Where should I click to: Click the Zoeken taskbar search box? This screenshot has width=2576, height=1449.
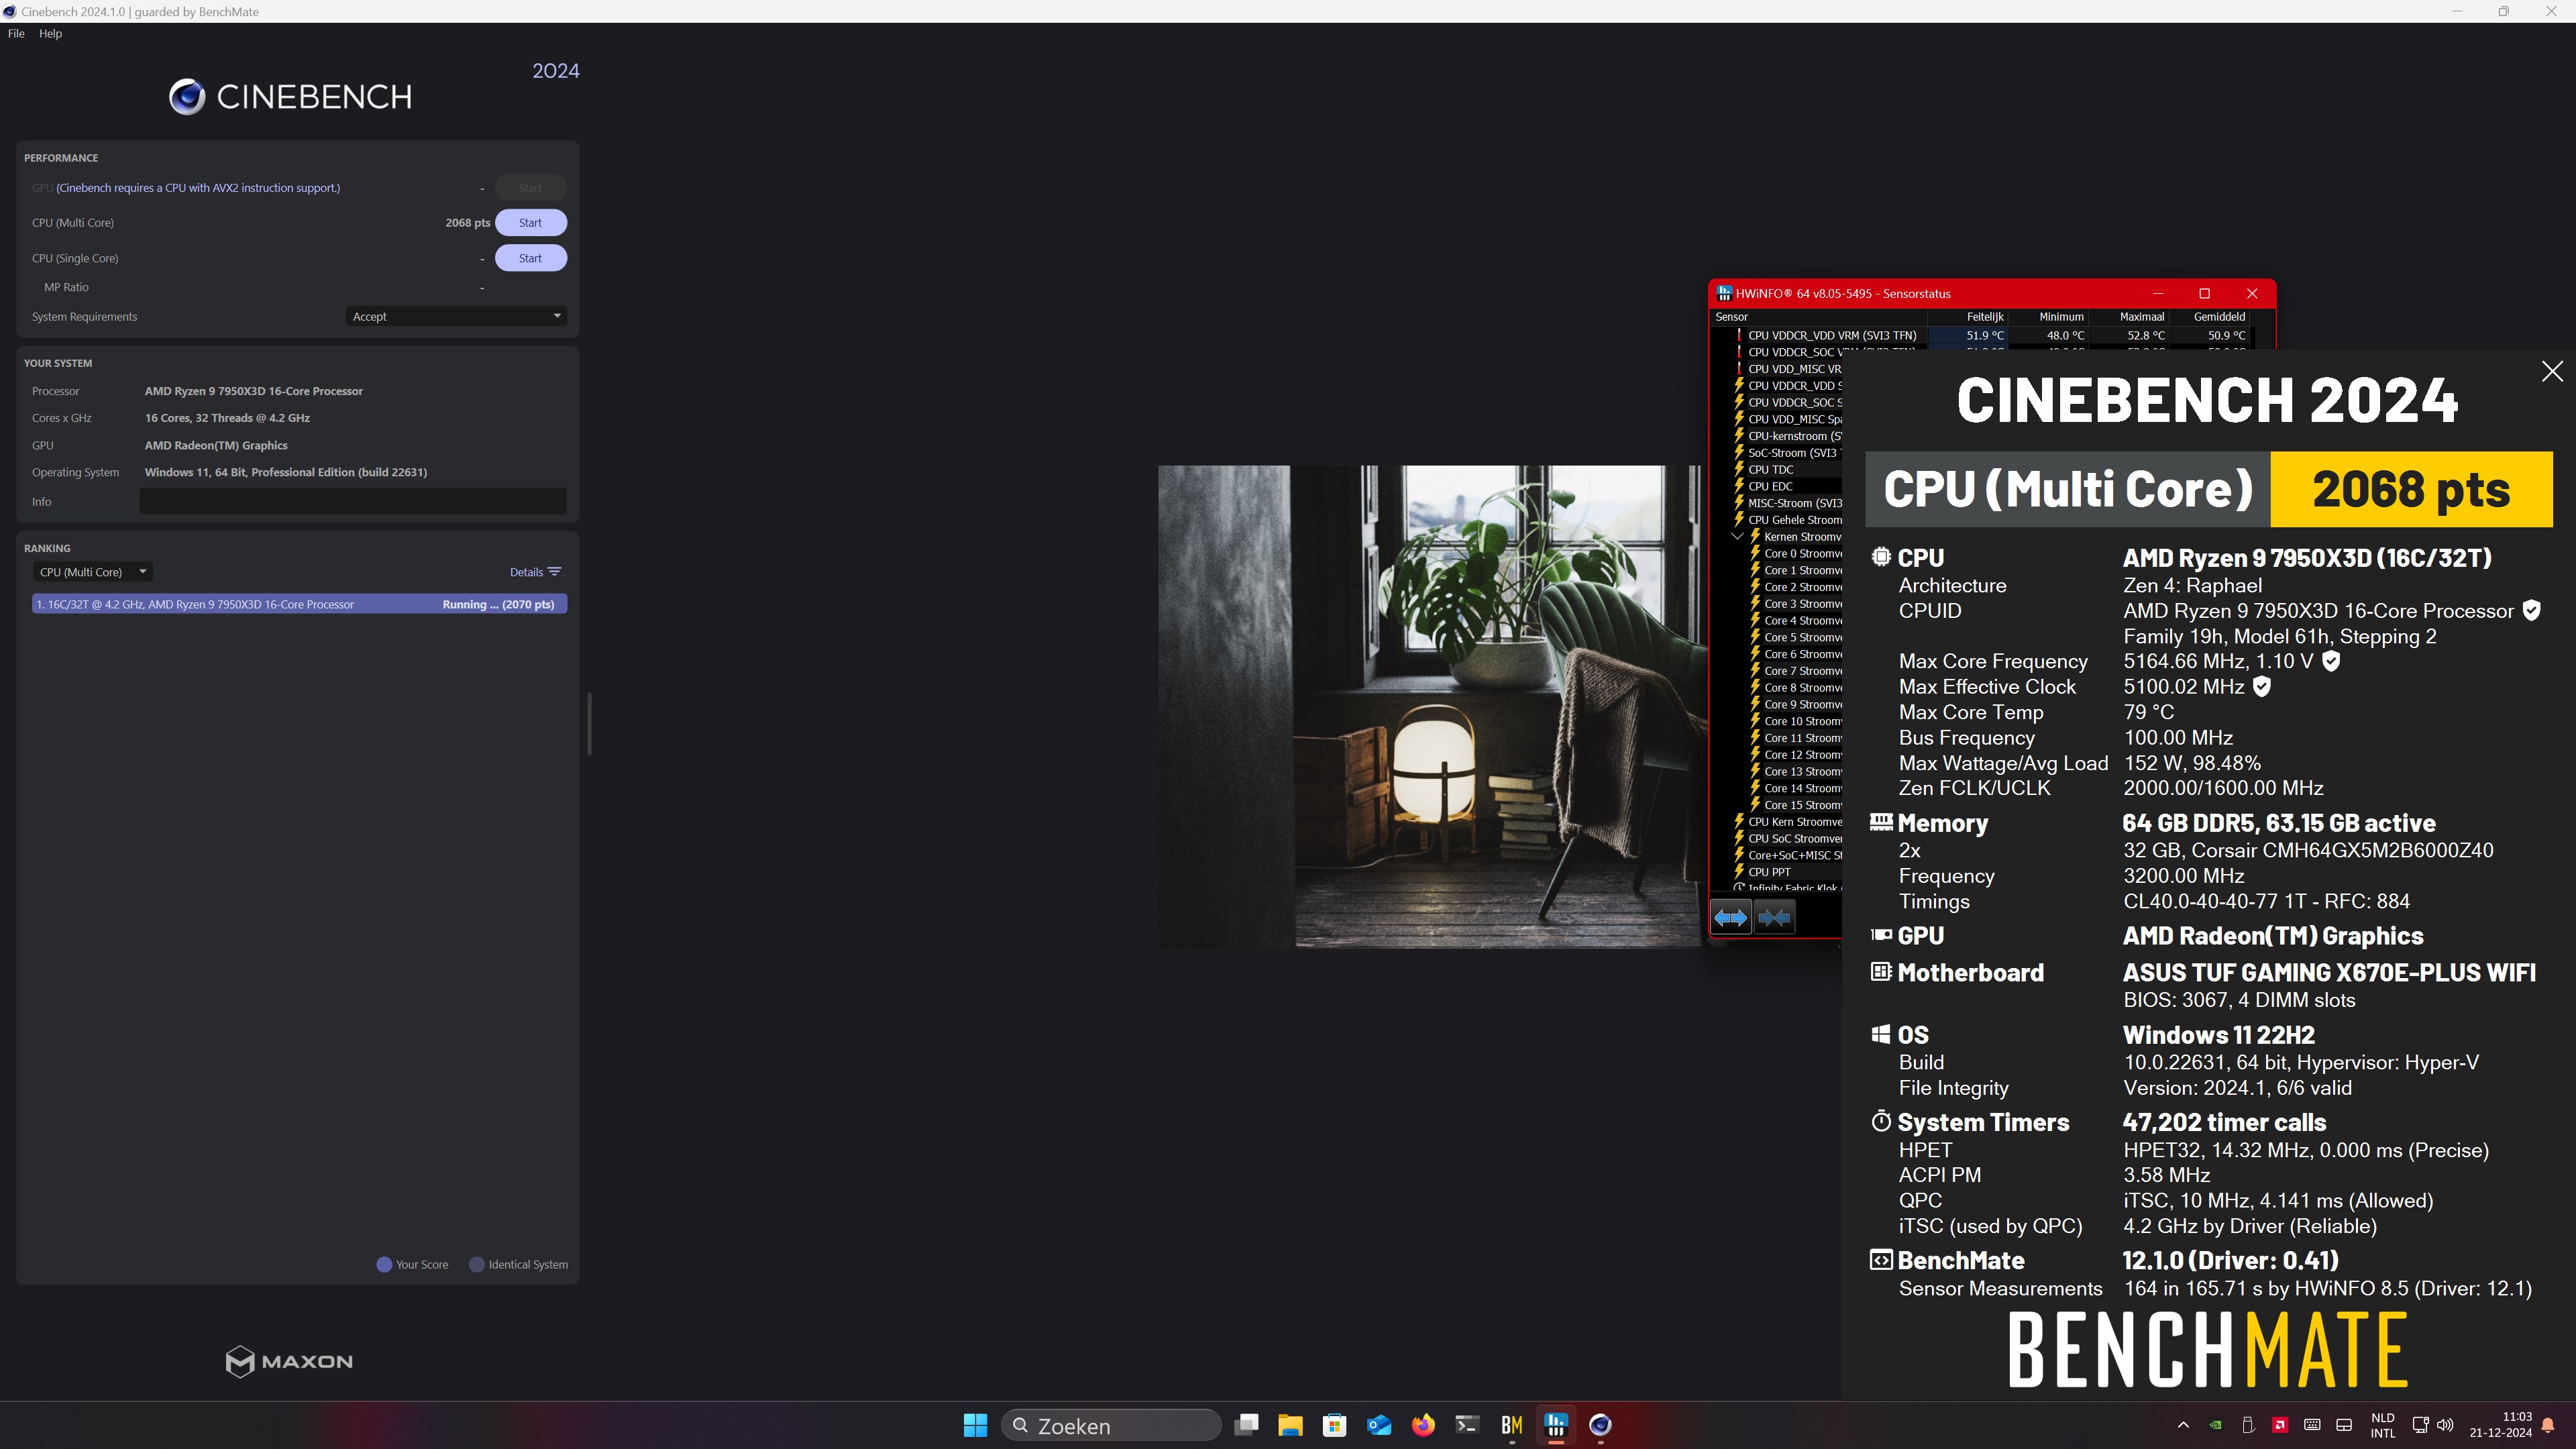click(1111, 1425)
